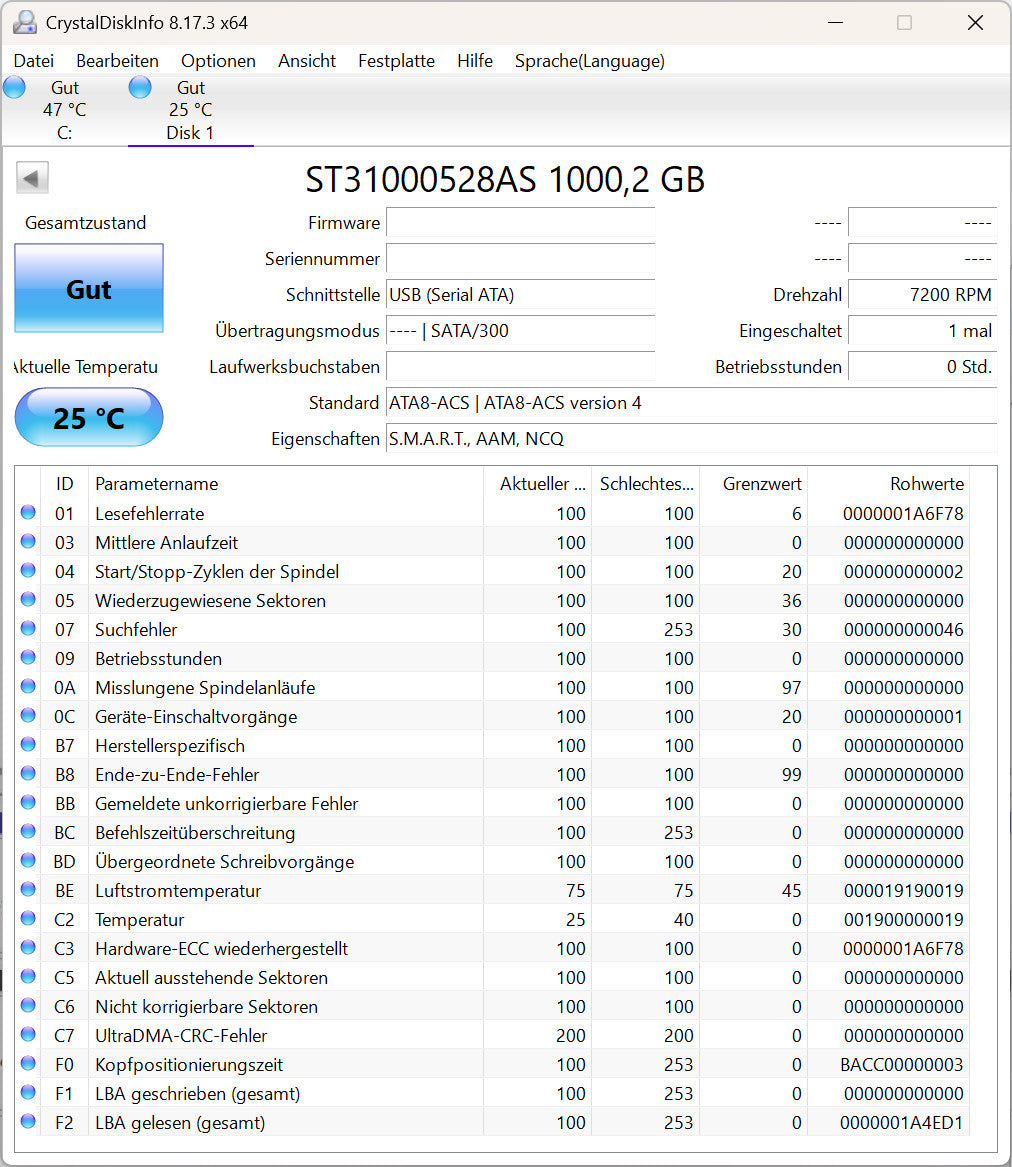Click the status icon for the Temperatur row

click(x=28, y=919)
